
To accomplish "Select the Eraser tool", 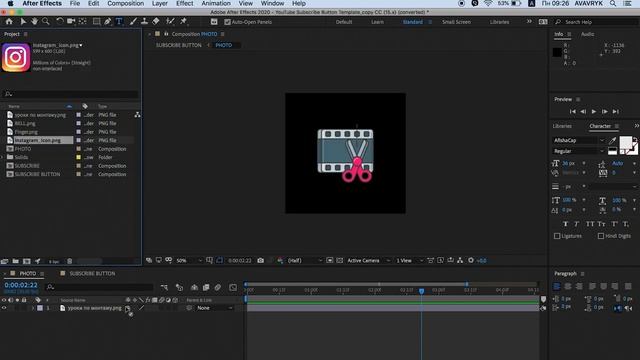I will 156,22.
